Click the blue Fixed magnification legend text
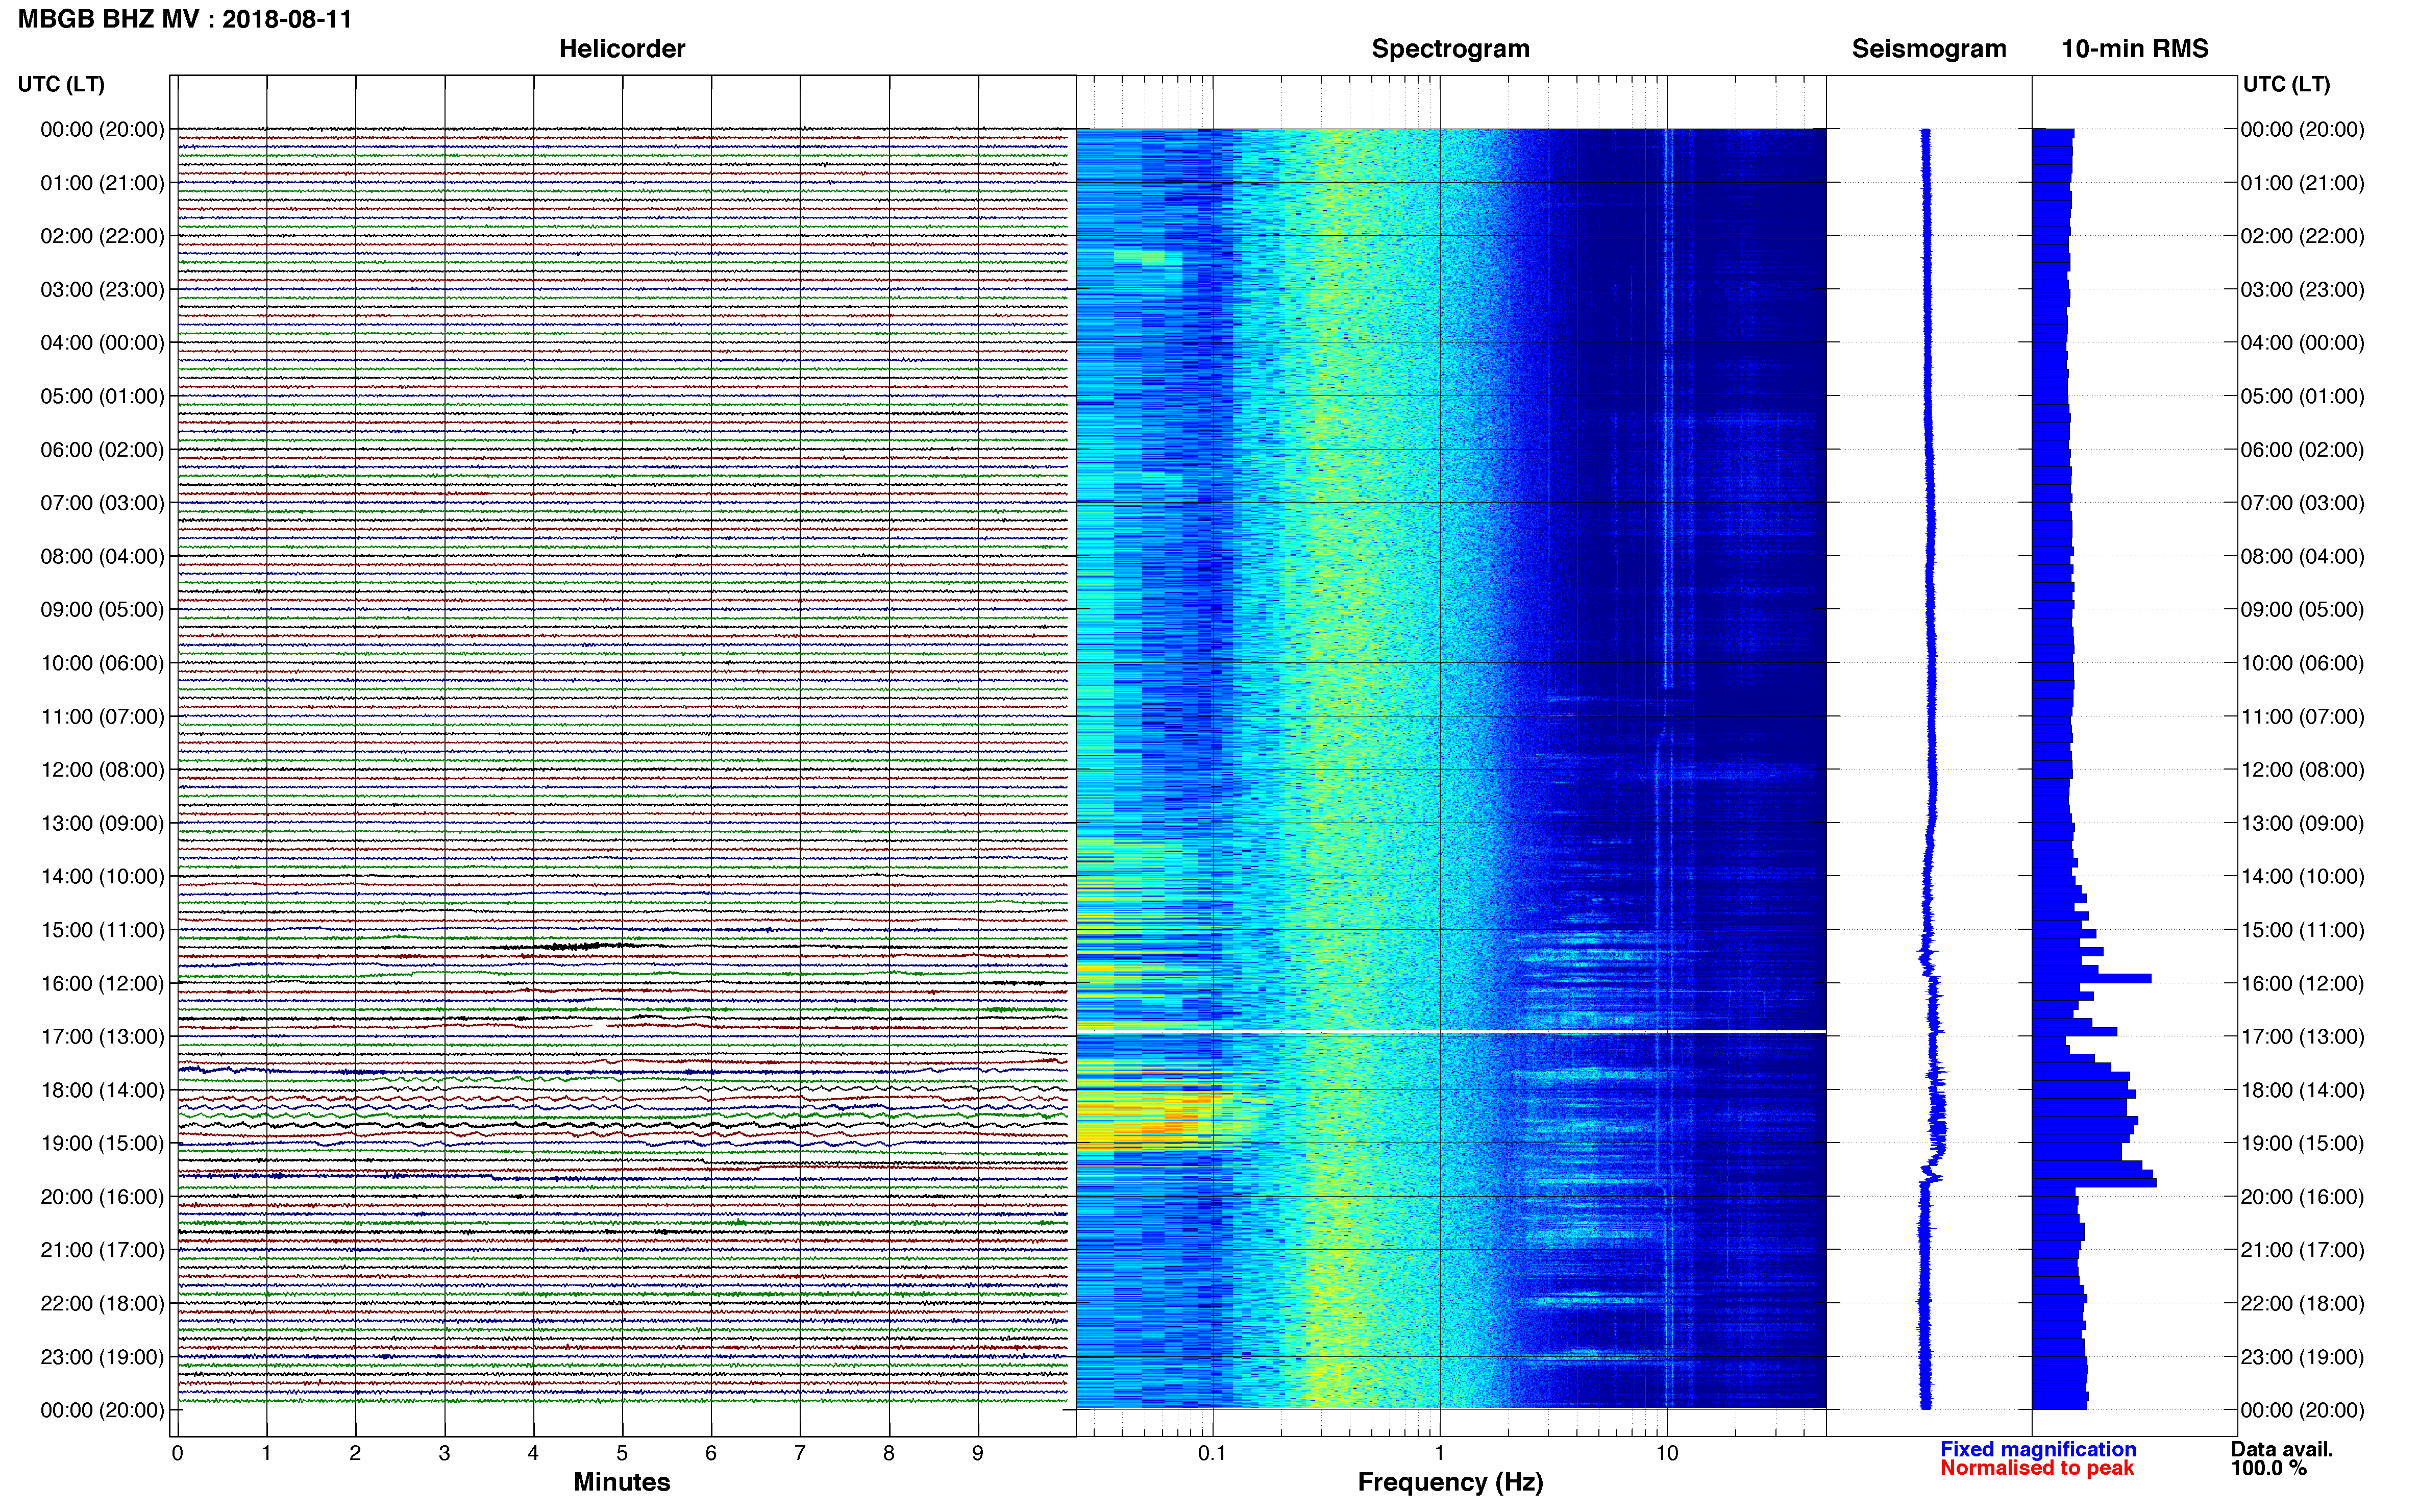The height and width of the screenshot is (1512, 2419). pyautogui.click(x=2038, y=1449)
